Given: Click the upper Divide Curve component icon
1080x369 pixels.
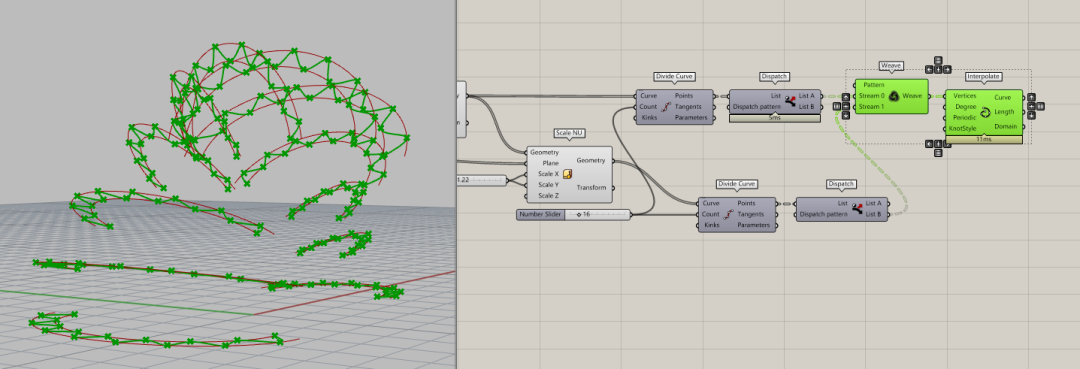Looking at the screenshot, I should pos(666,107).
